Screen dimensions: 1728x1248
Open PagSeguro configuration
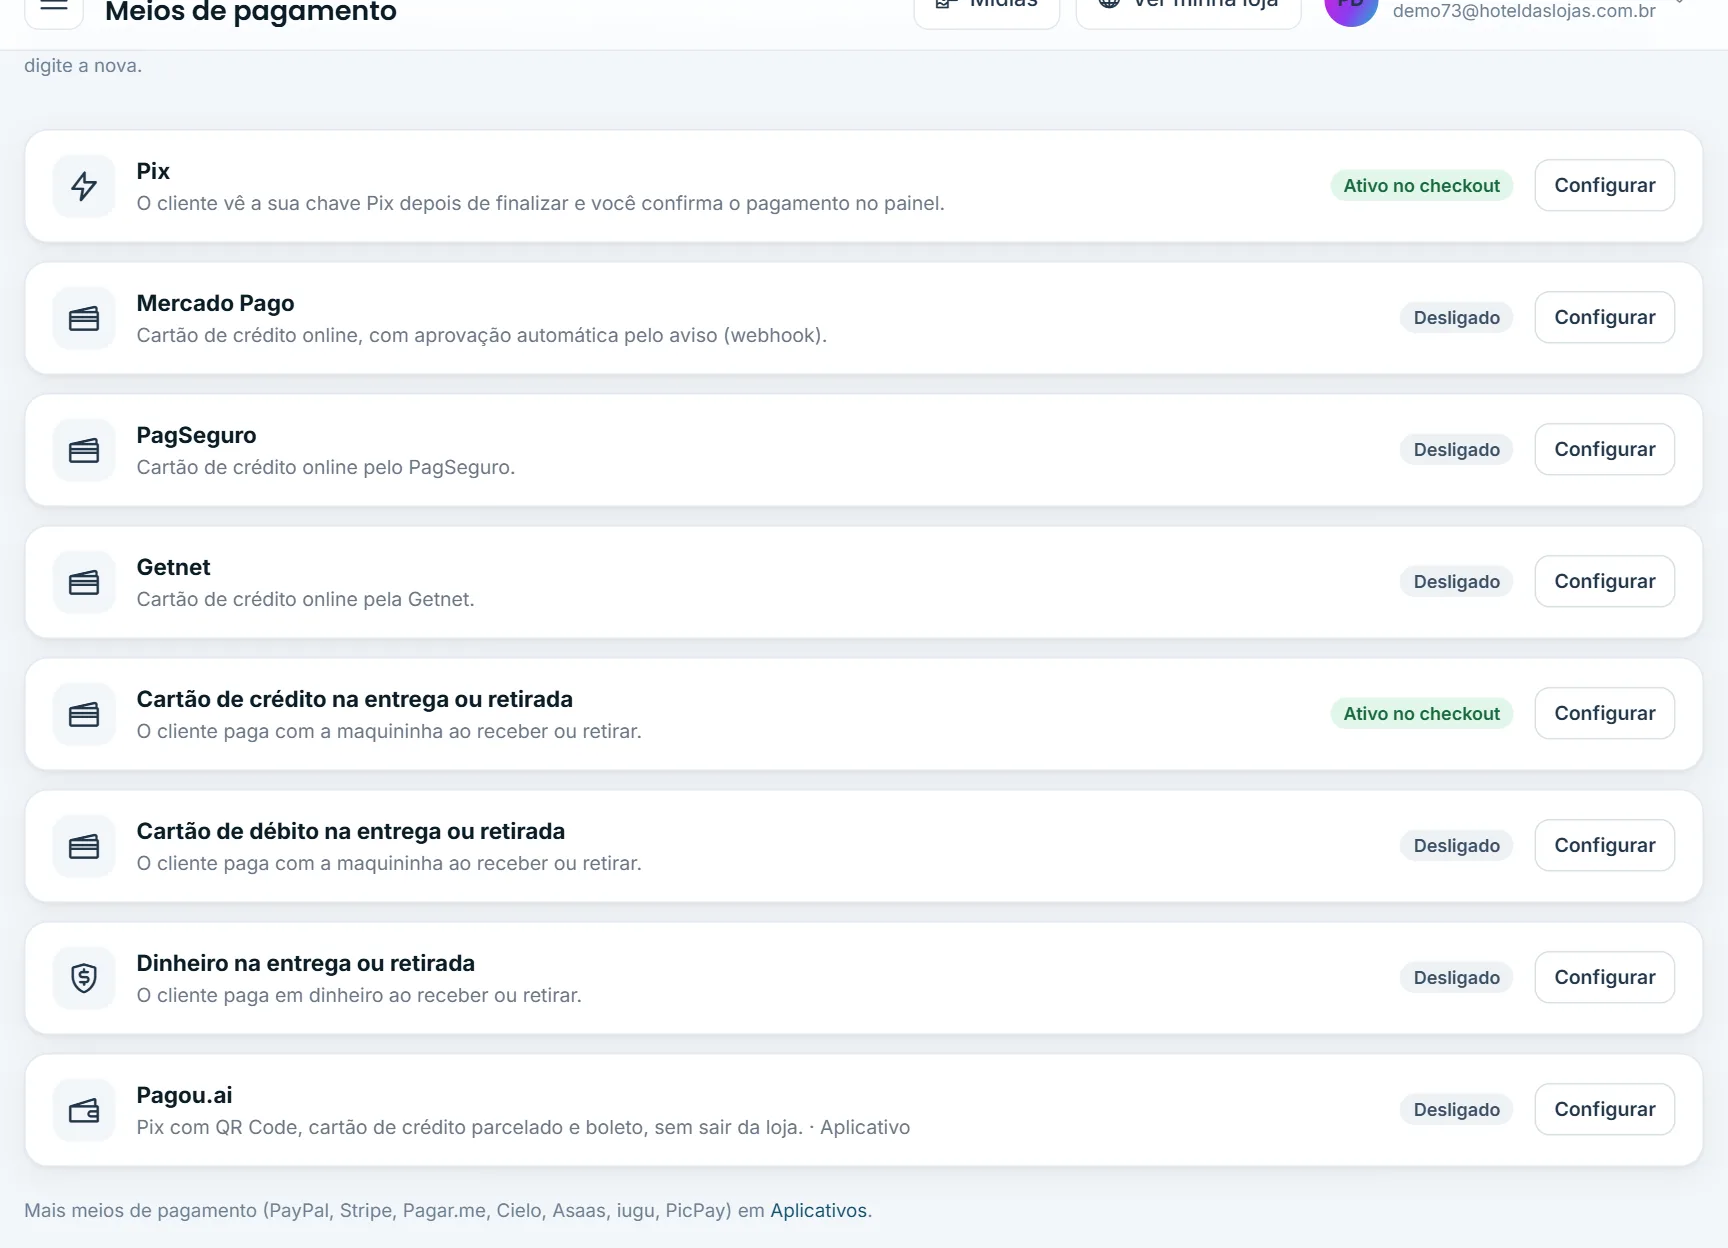point(1605,449)
